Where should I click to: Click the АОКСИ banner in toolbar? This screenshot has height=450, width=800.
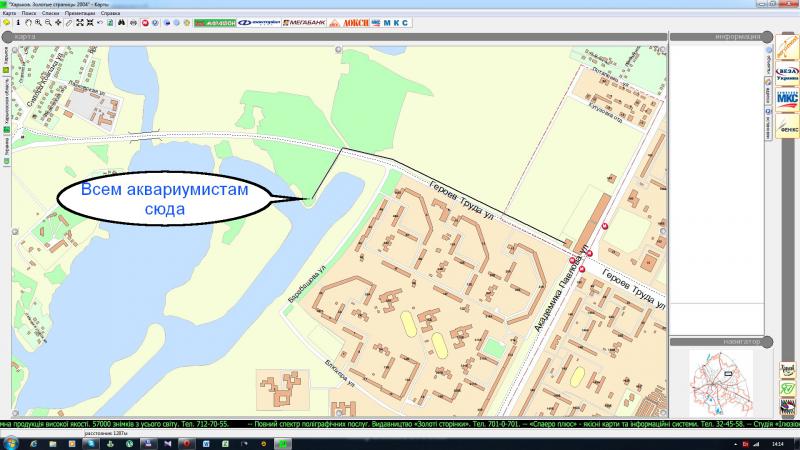[356, 22]
